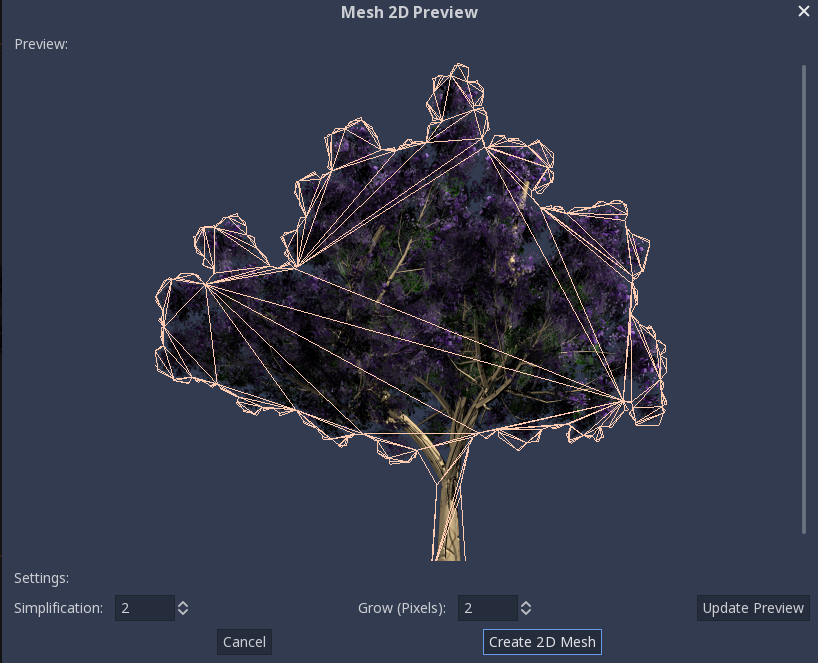Viewport: 818px width, 663px height.
Task: Close the Mesh 2D Preview dialog
Action: (x=803, y=11)
